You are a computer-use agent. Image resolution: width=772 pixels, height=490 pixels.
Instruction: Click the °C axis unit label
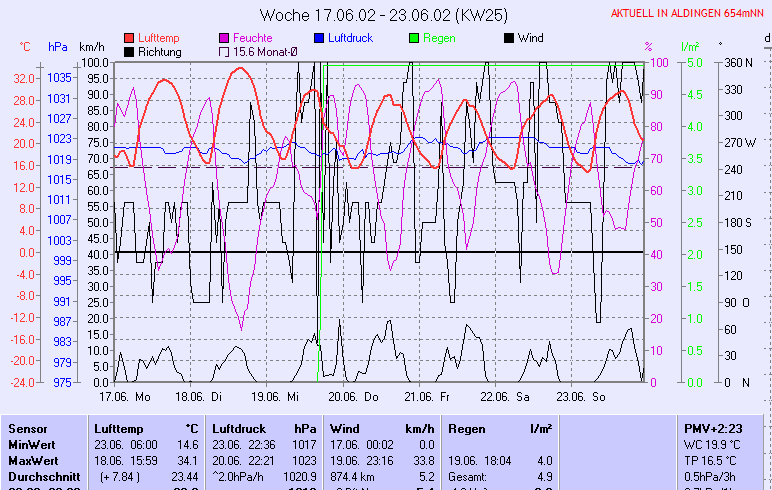[25, 47]
